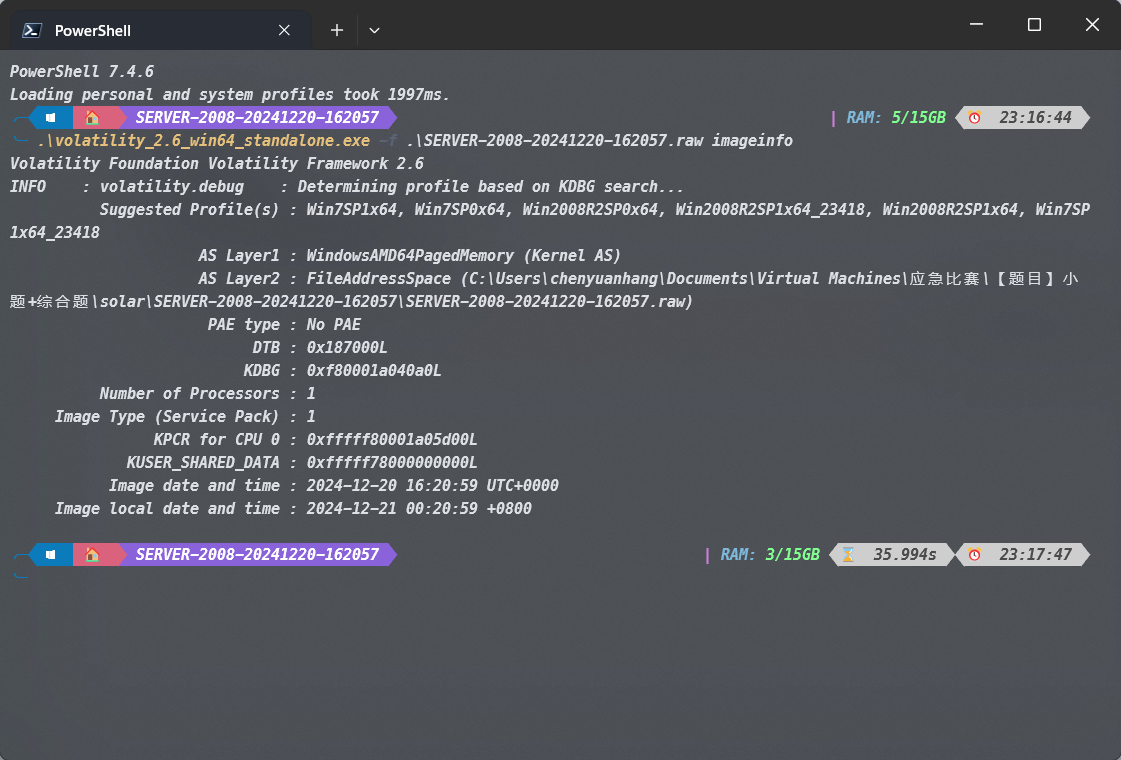
Task: Click the home icon in second prompt
Action: (x=92, y=554)
